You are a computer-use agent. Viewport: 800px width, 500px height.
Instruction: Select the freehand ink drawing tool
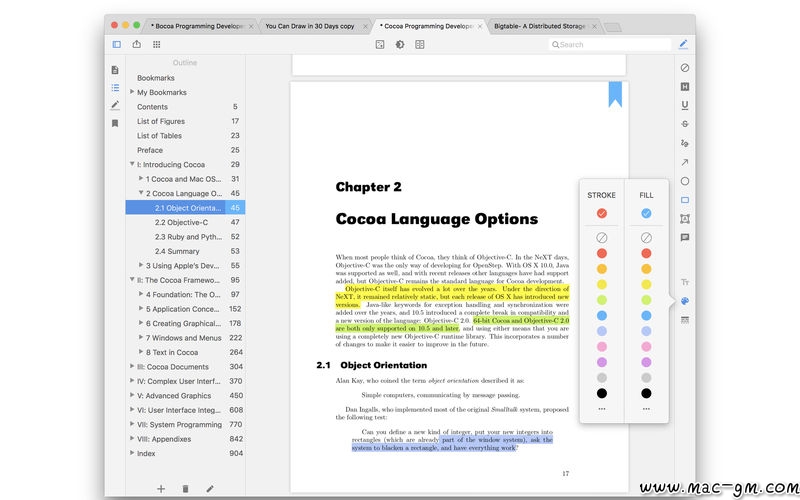685,143
